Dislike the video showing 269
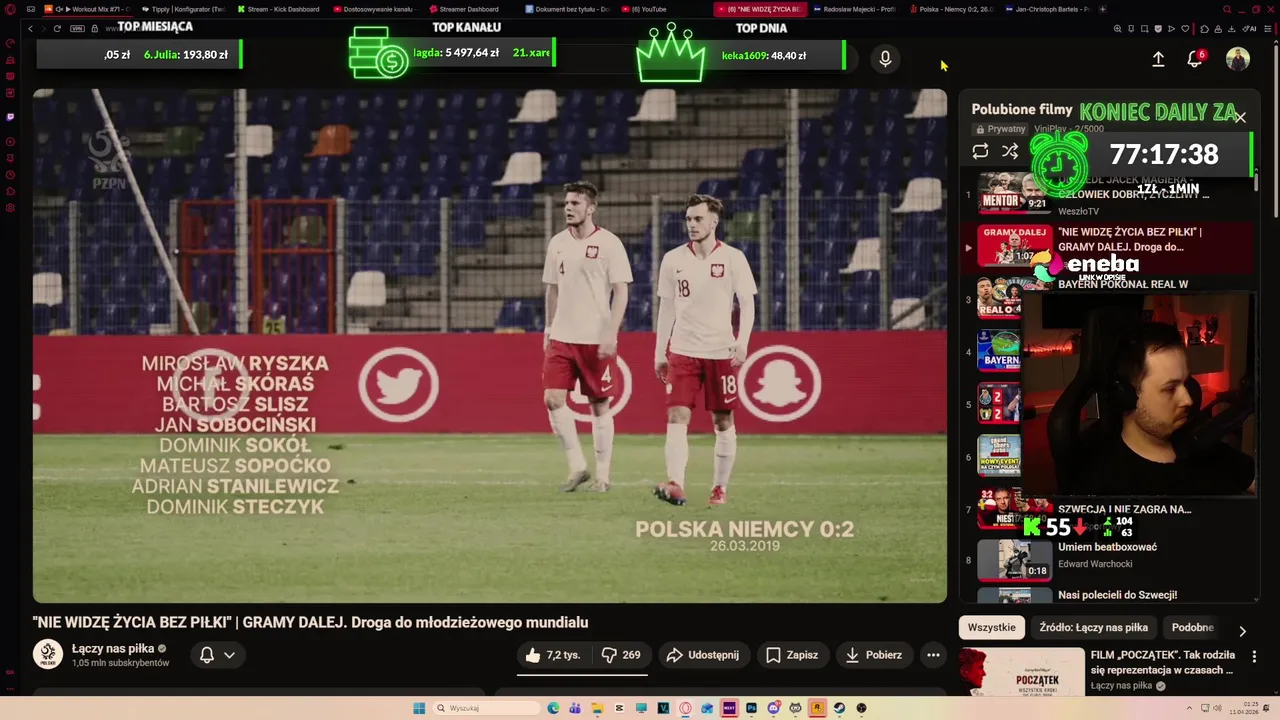Screen dimensions: 1280x720 [620, 655]
